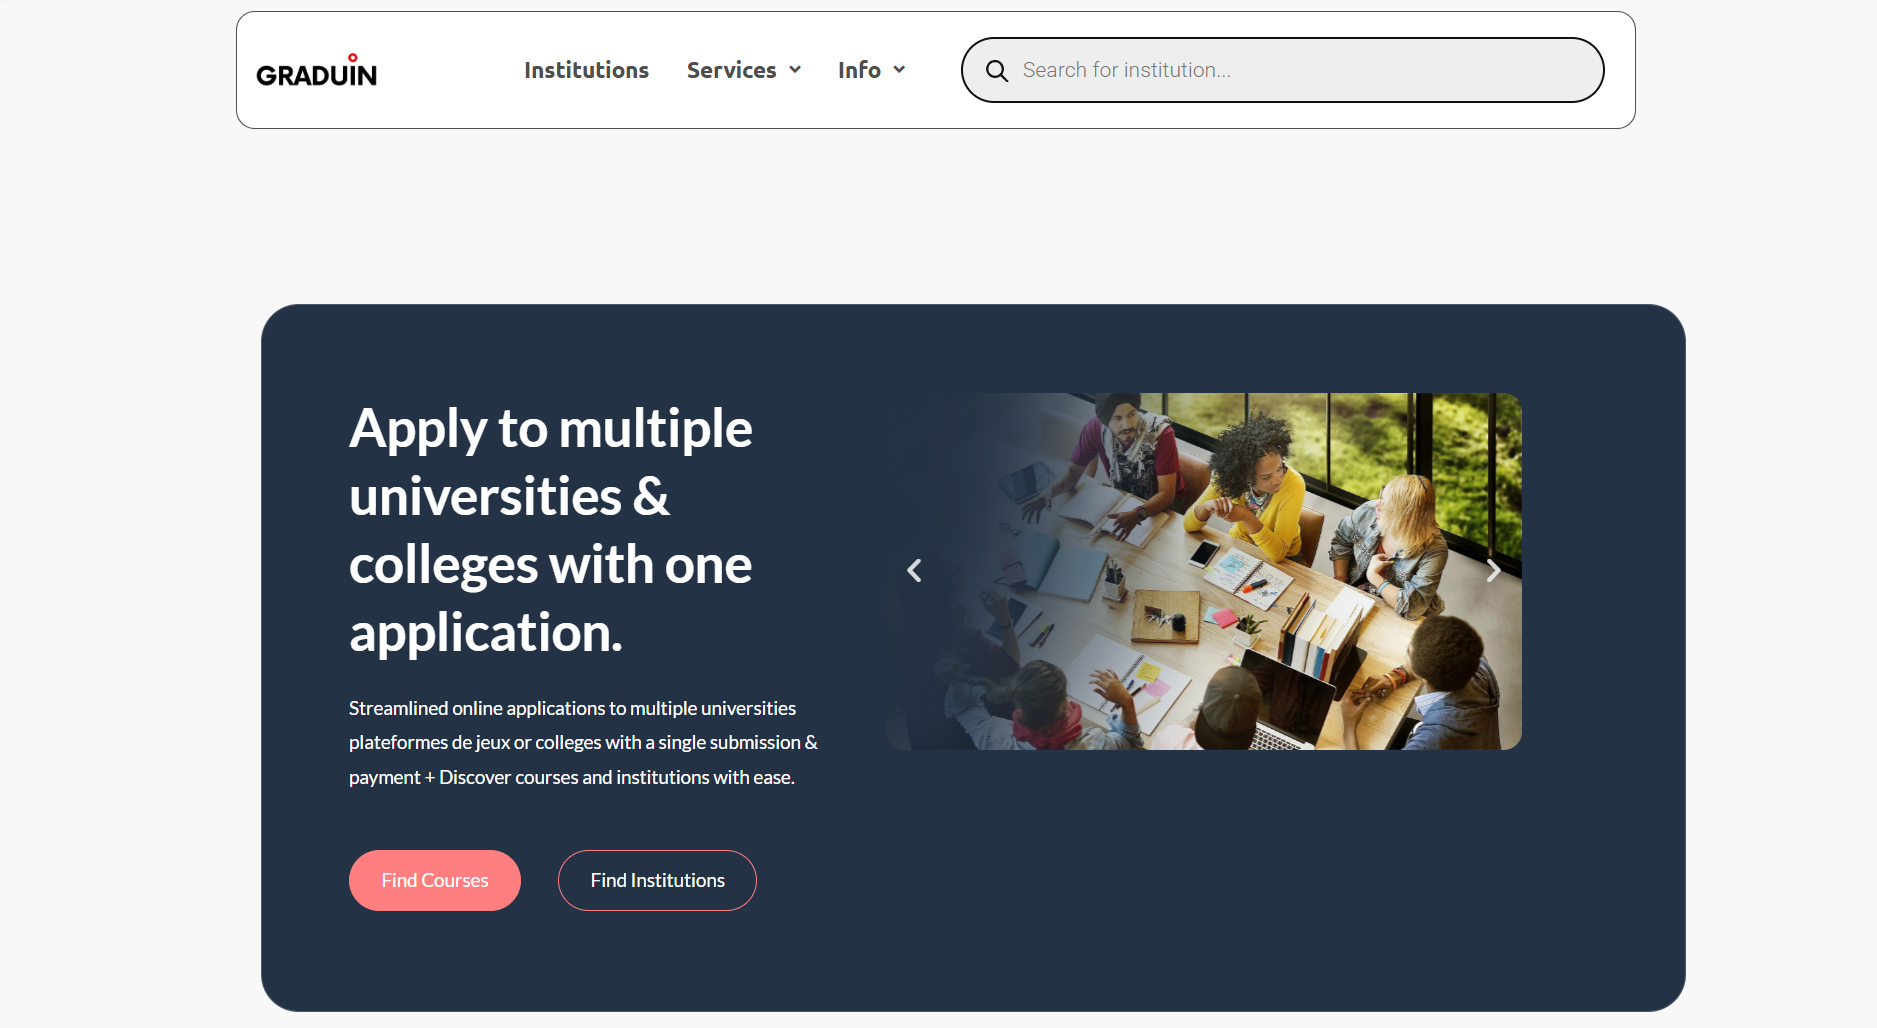Focus the Search for institution field
1877x1028 pixels.
pyautogui.click(x=1283, y=70)
